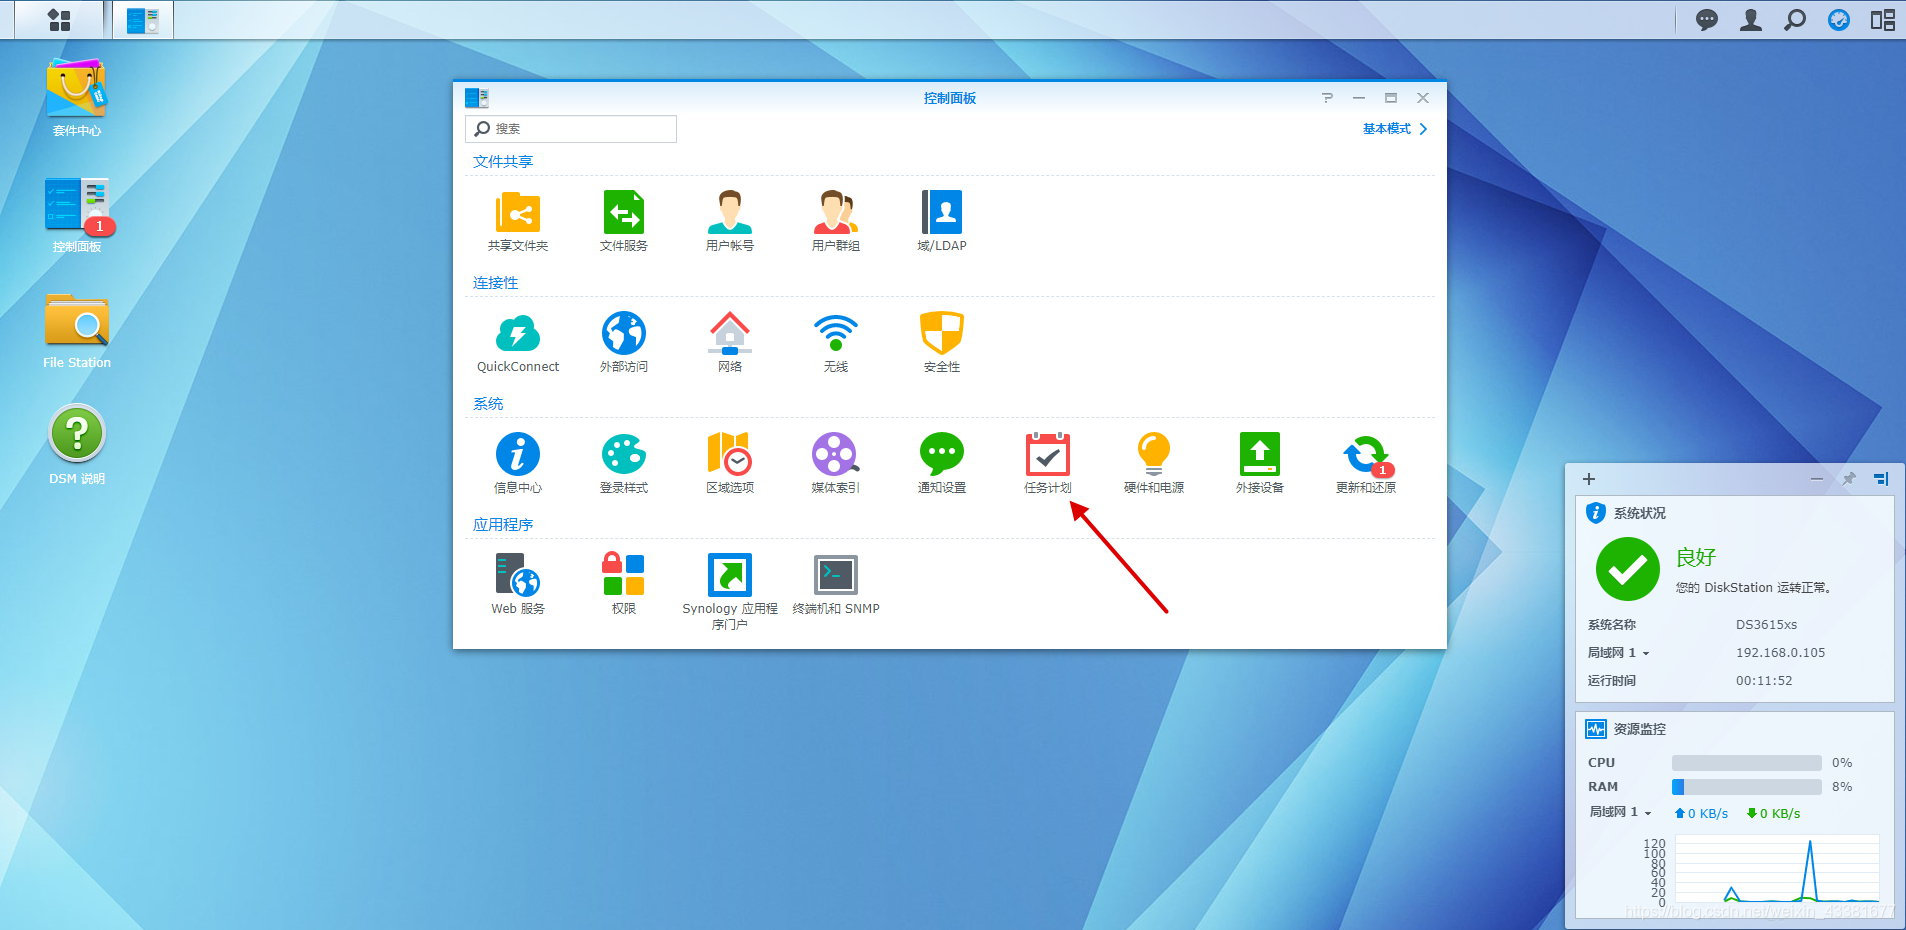Open the Shared Folder (共享文件夹) icon
The image size is (1906, 930).
pyautogui.click(x=518, y=213)
